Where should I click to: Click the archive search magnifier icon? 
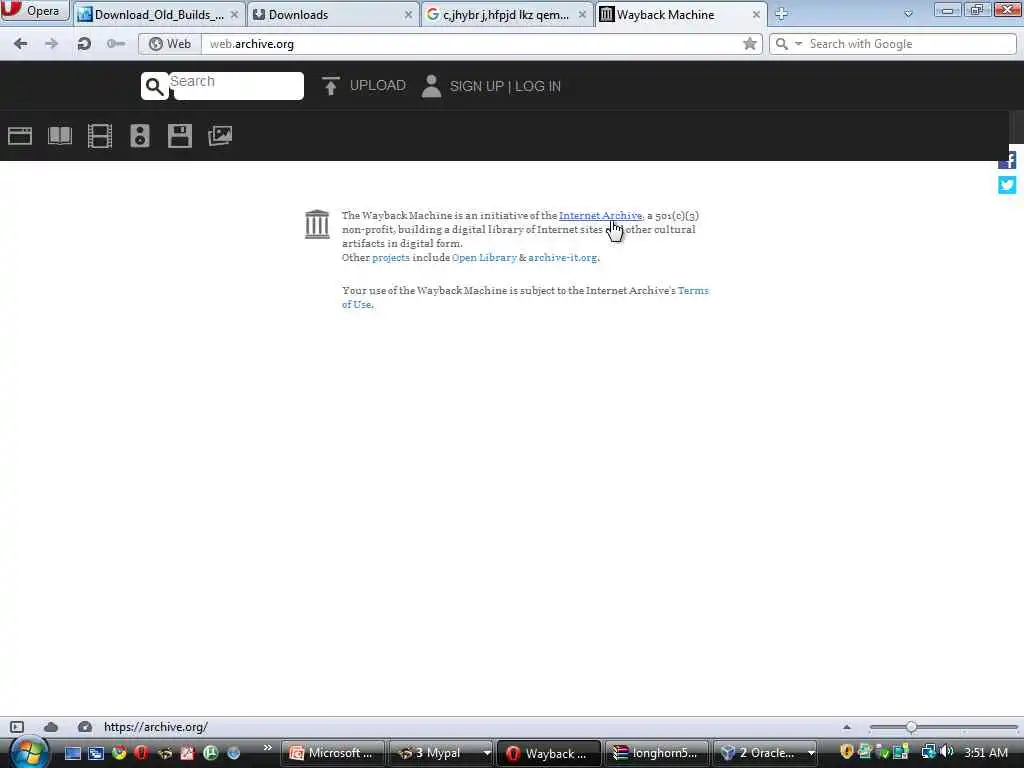[x=155, y=86]
